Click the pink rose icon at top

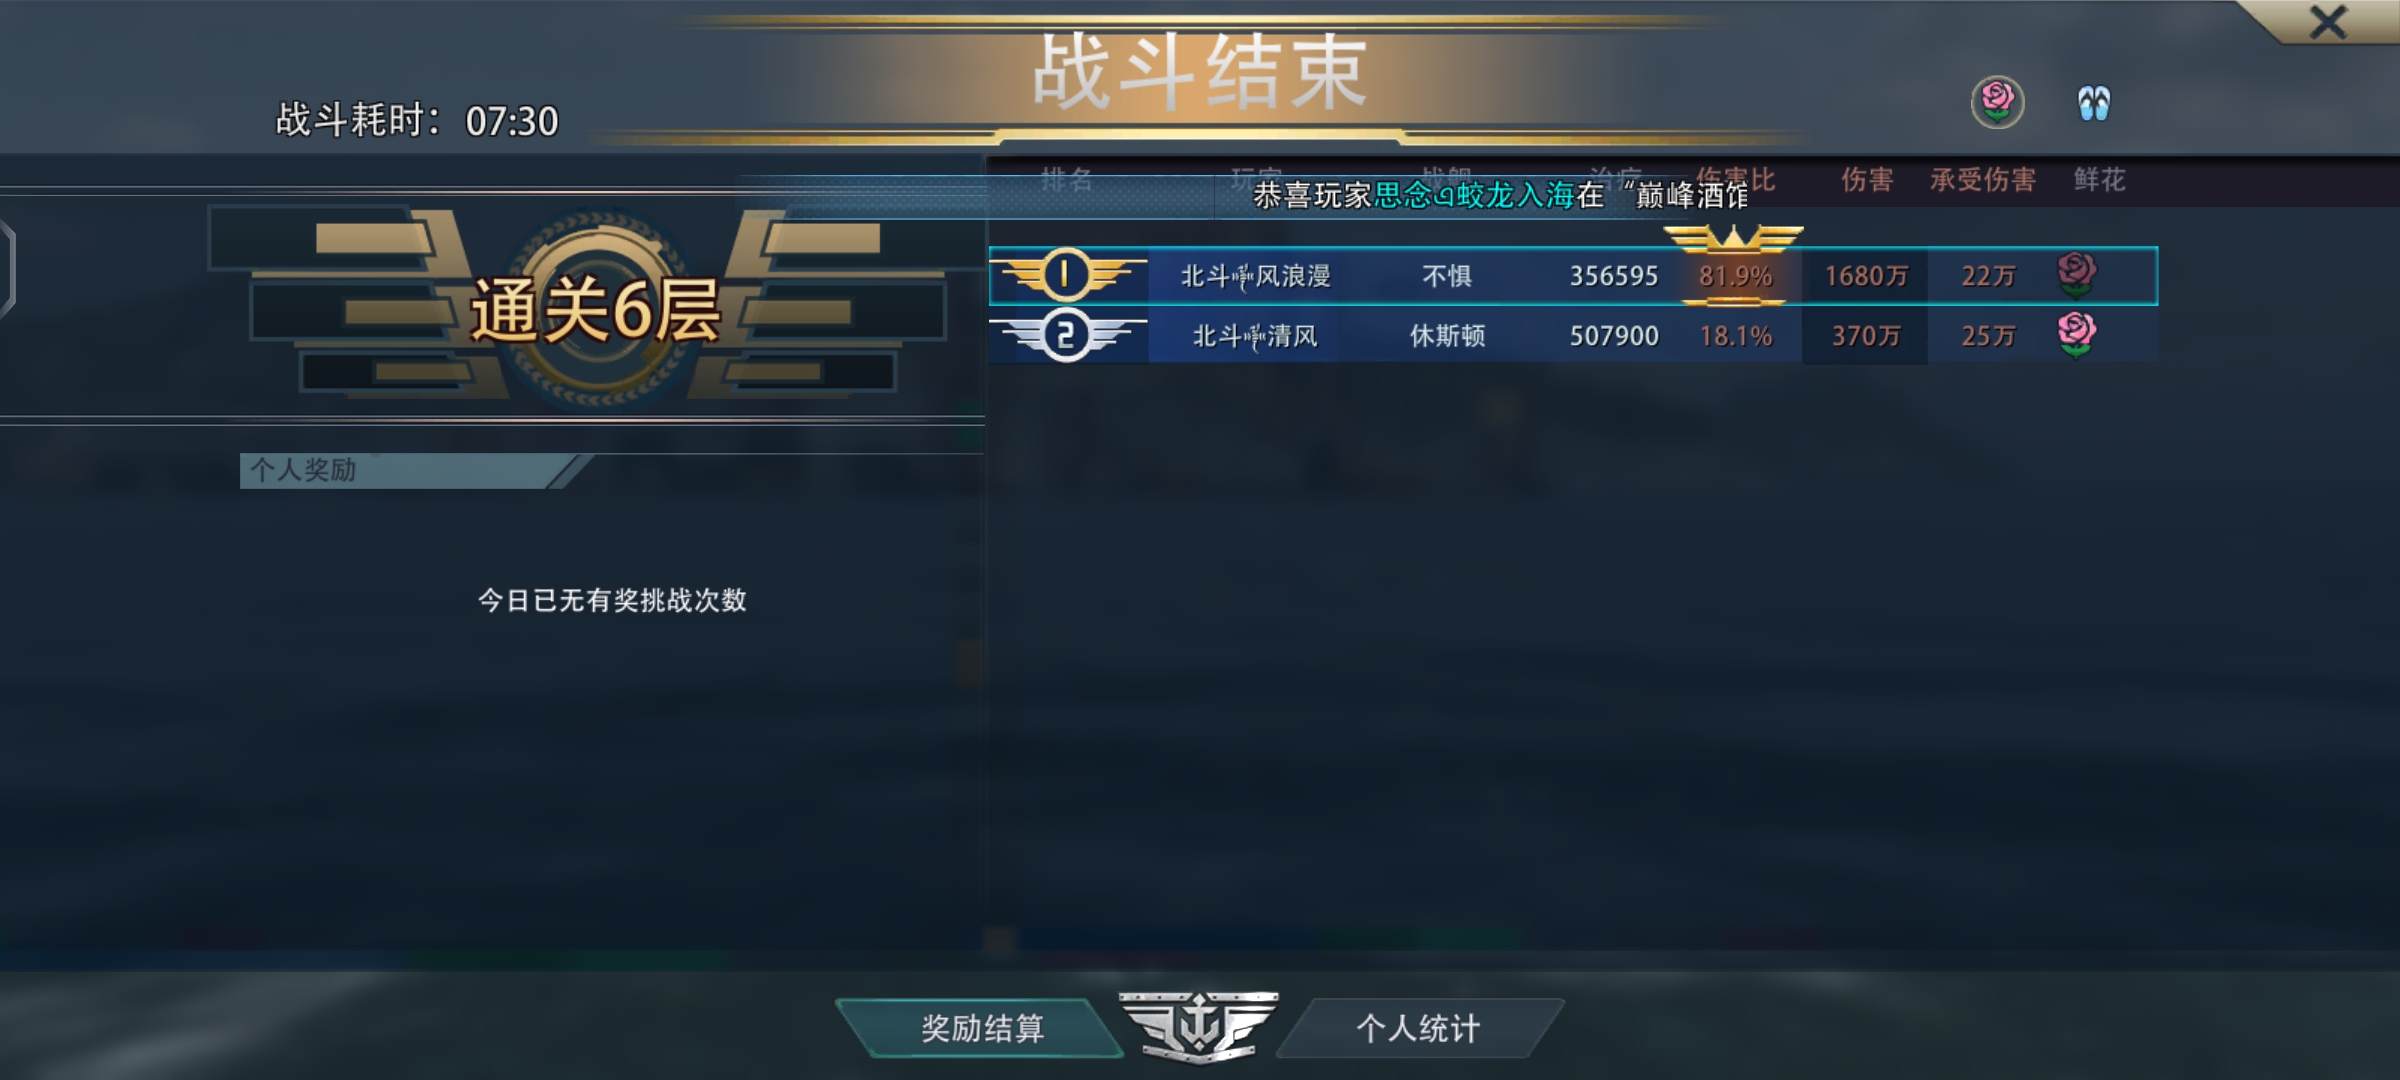point(1997,102)
